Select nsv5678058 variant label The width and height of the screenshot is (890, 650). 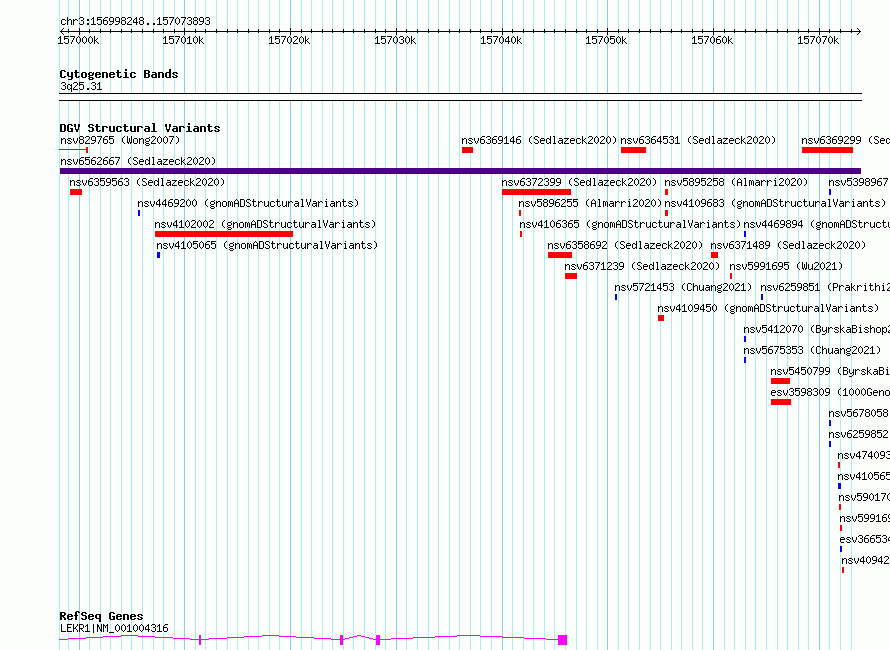coord(858,413)
